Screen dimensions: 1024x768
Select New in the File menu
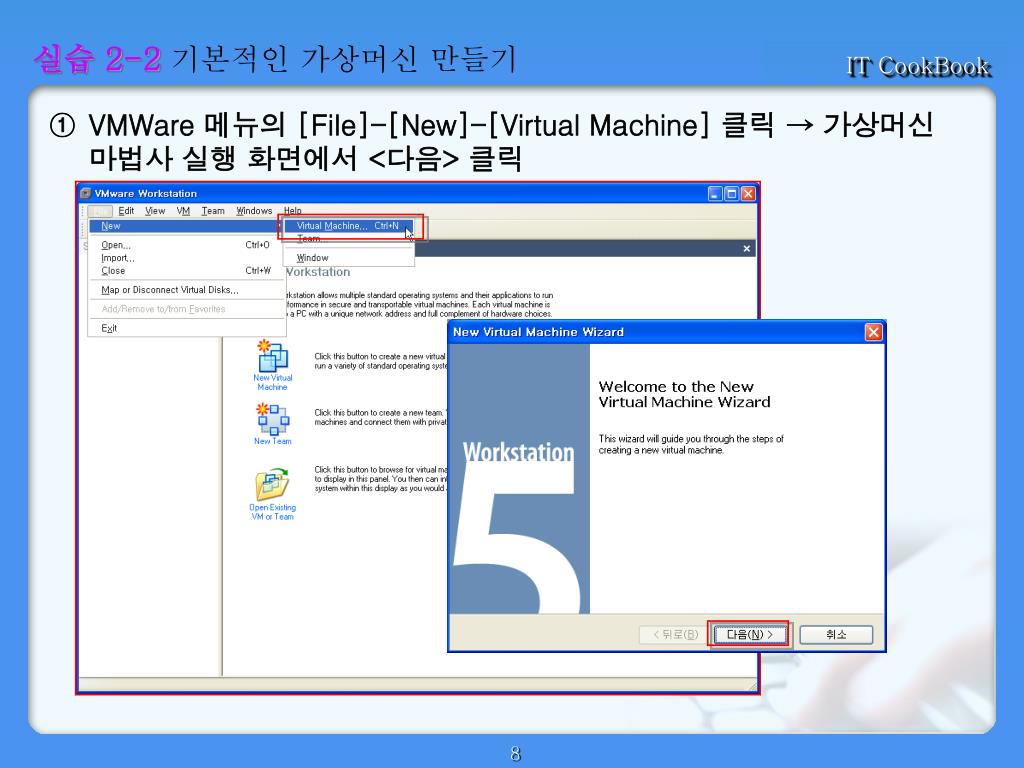coord(186,226)
